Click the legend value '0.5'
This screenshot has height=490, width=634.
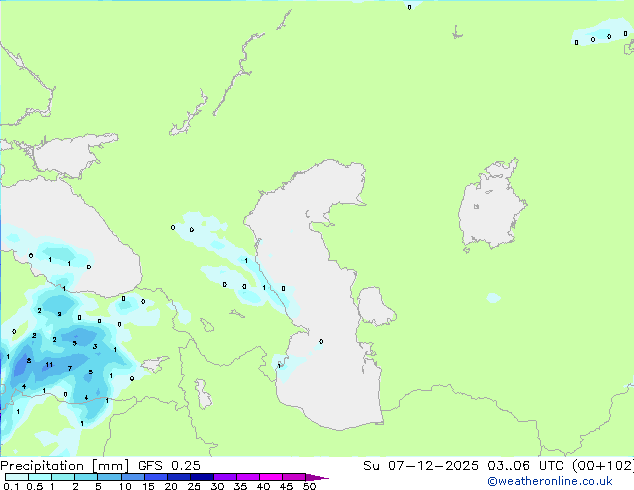click(35, 486)
